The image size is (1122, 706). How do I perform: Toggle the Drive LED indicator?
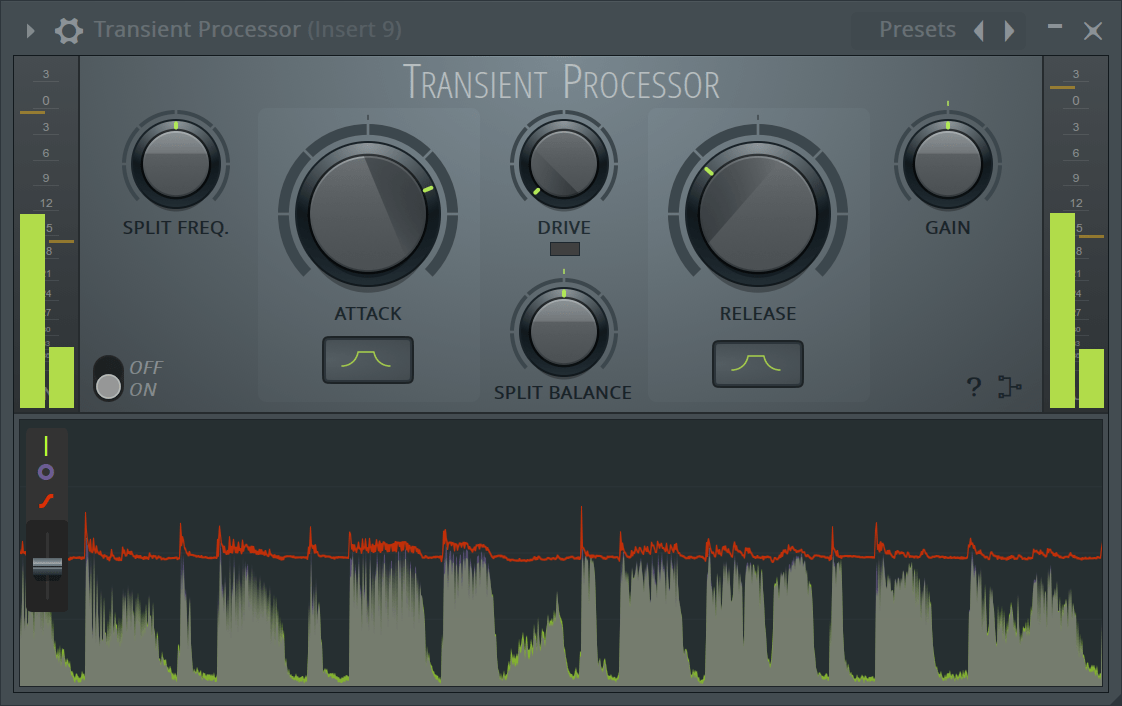tap(564, 249)
